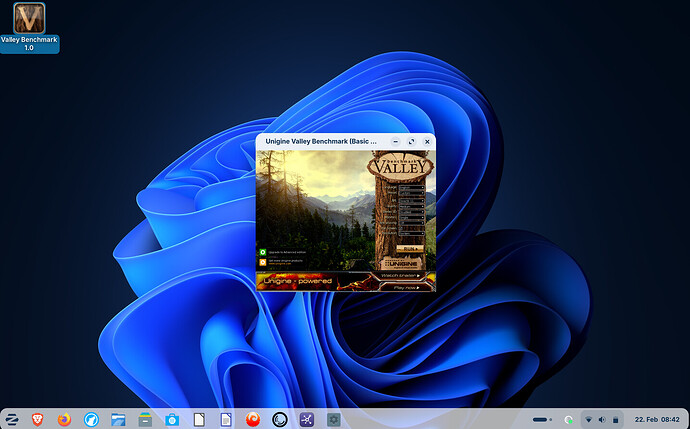690x429 pixels.
Task: Launch Brave browser from the taskbar
Action: click(x=38, y=419)
